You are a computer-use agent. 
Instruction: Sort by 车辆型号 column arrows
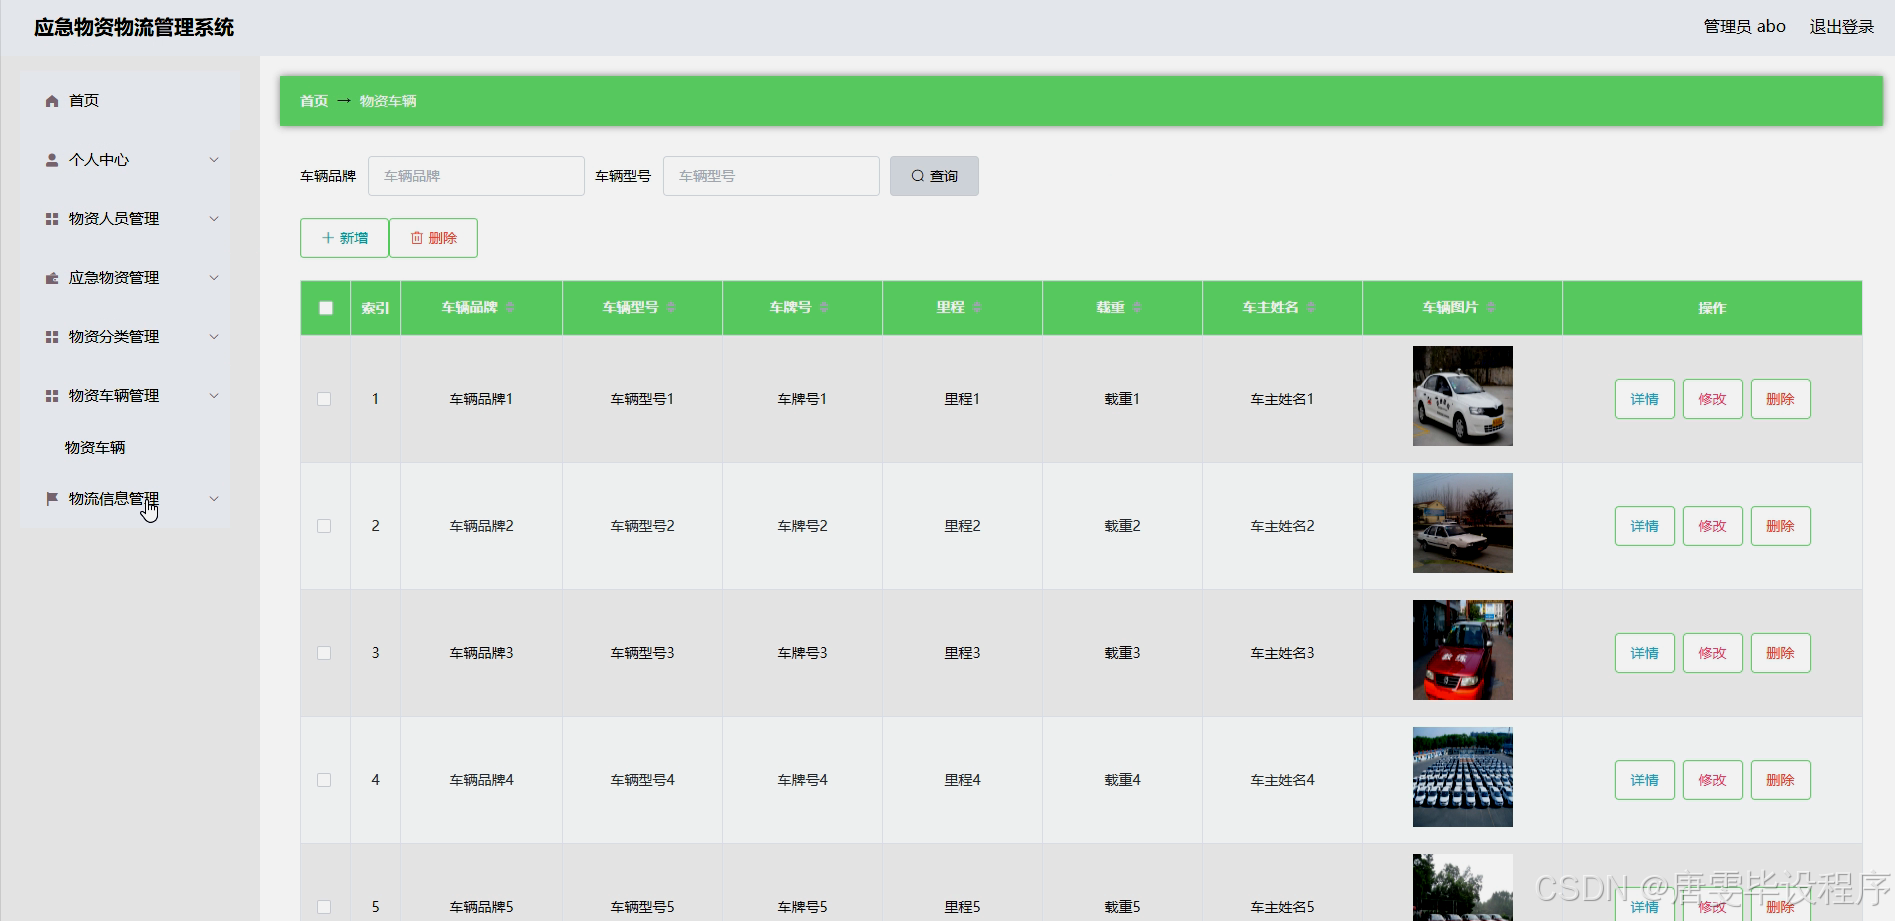671,307
